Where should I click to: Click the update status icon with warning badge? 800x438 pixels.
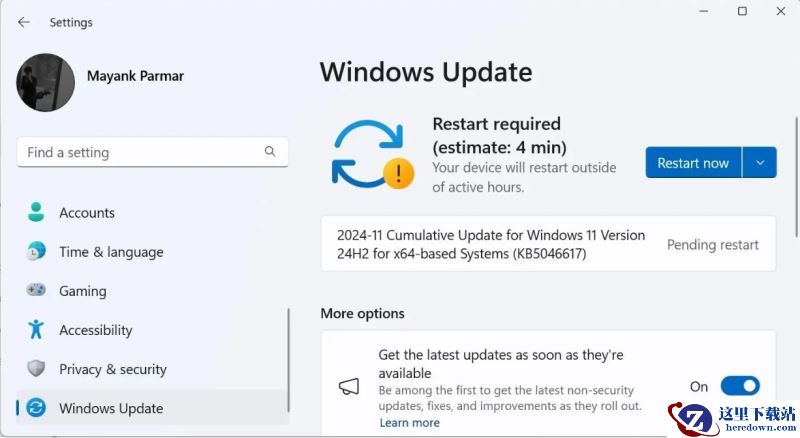(x=373, y=154)
